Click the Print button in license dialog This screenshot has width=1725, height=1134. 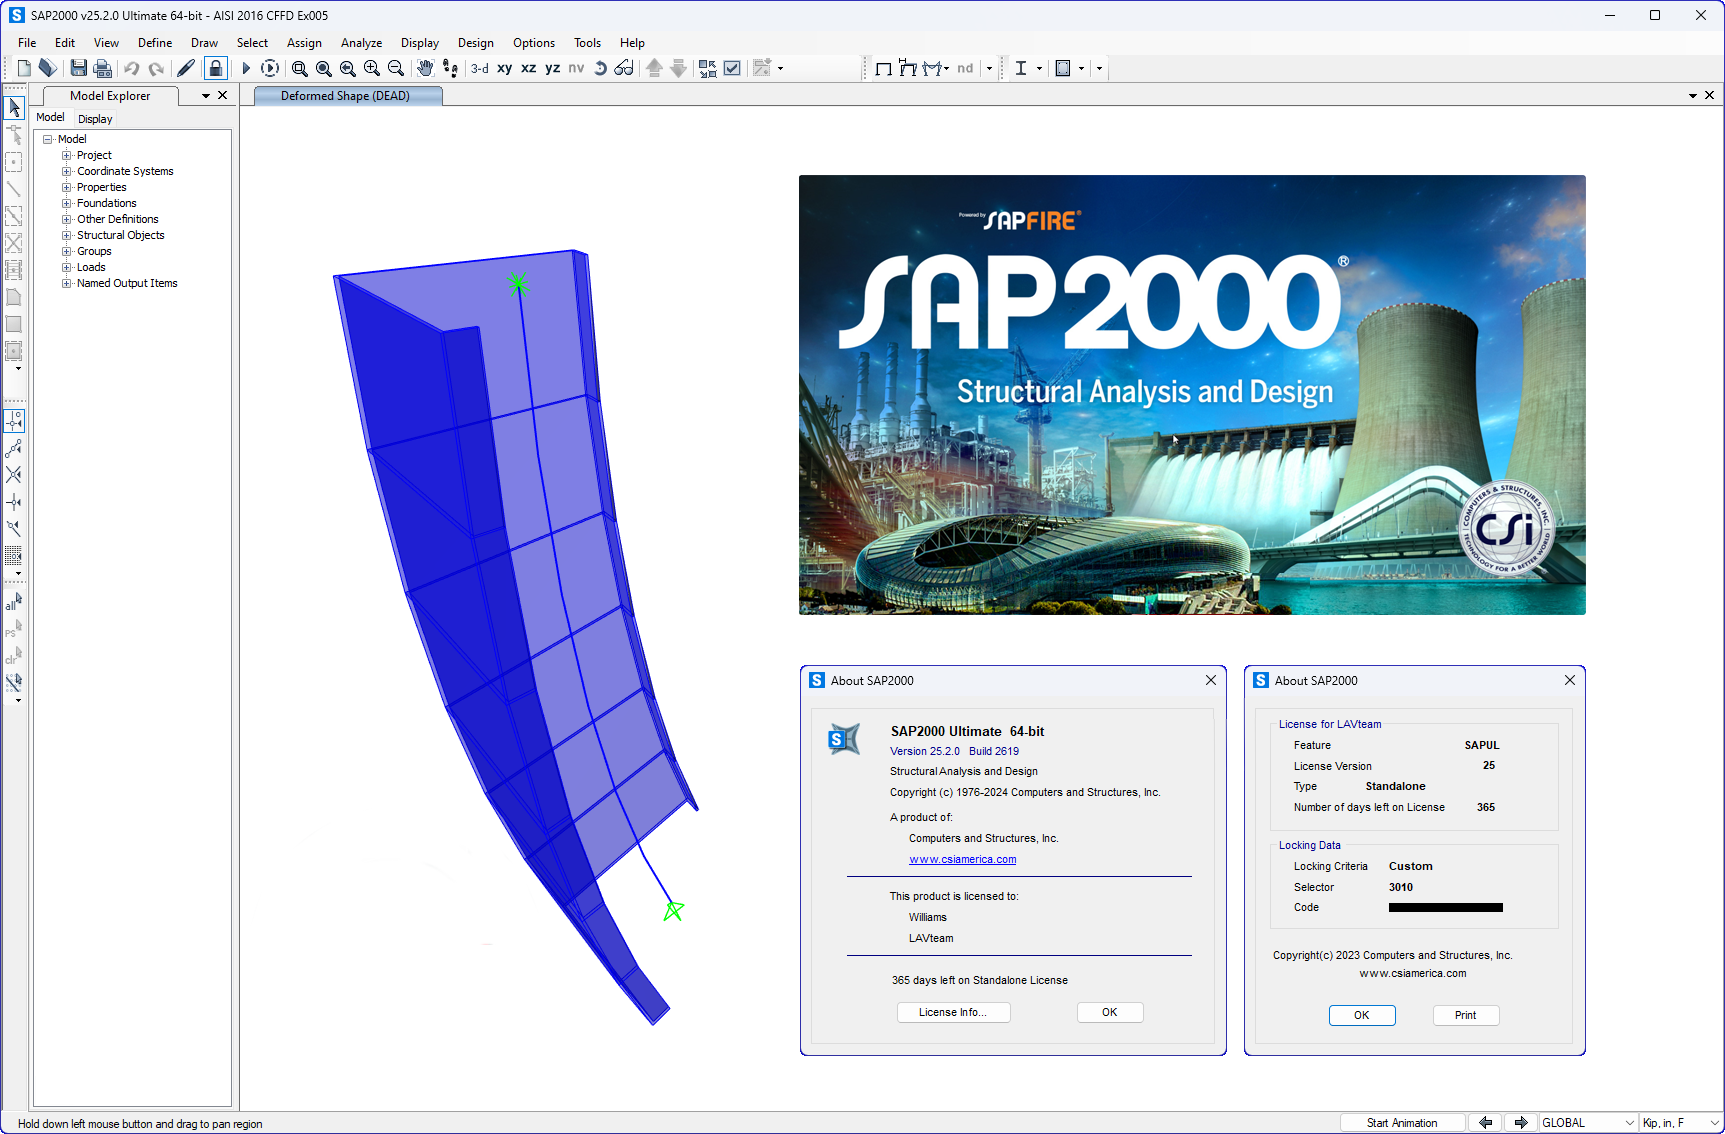click(1465, 1015)
